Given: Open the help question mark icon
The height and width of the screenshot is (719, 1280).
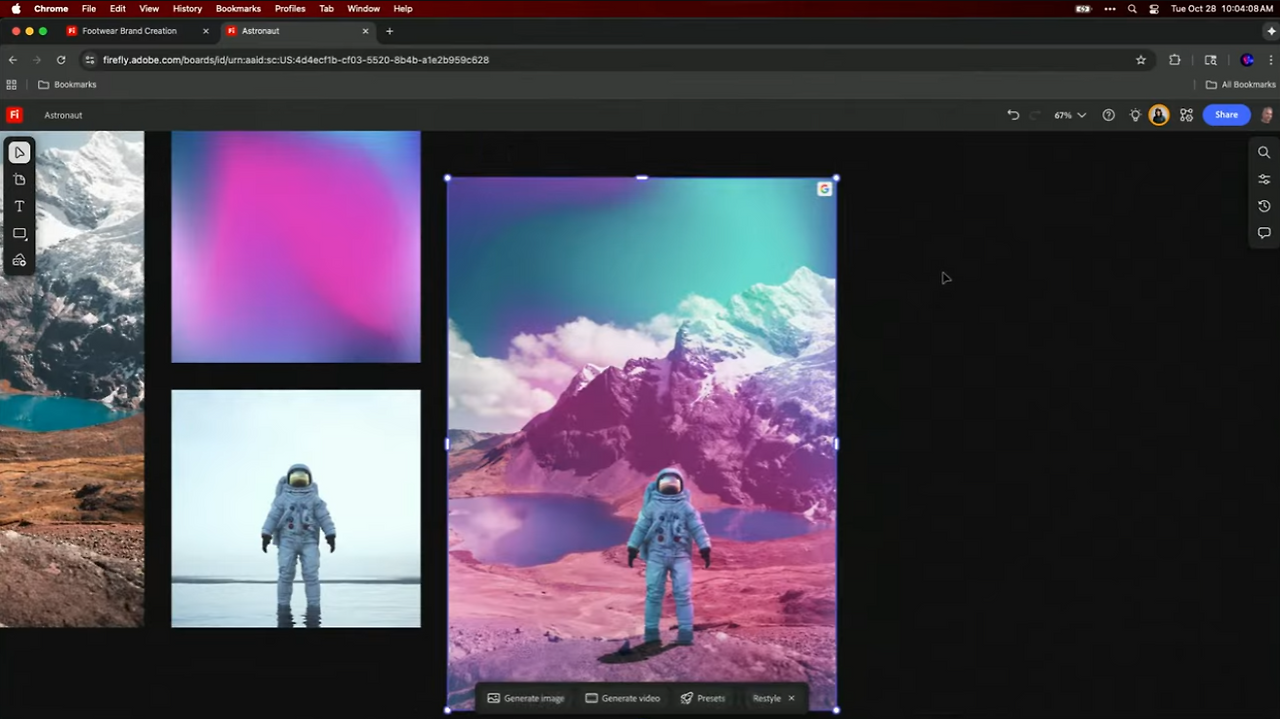Looking at the screenshot, I should click(1108, 115).
